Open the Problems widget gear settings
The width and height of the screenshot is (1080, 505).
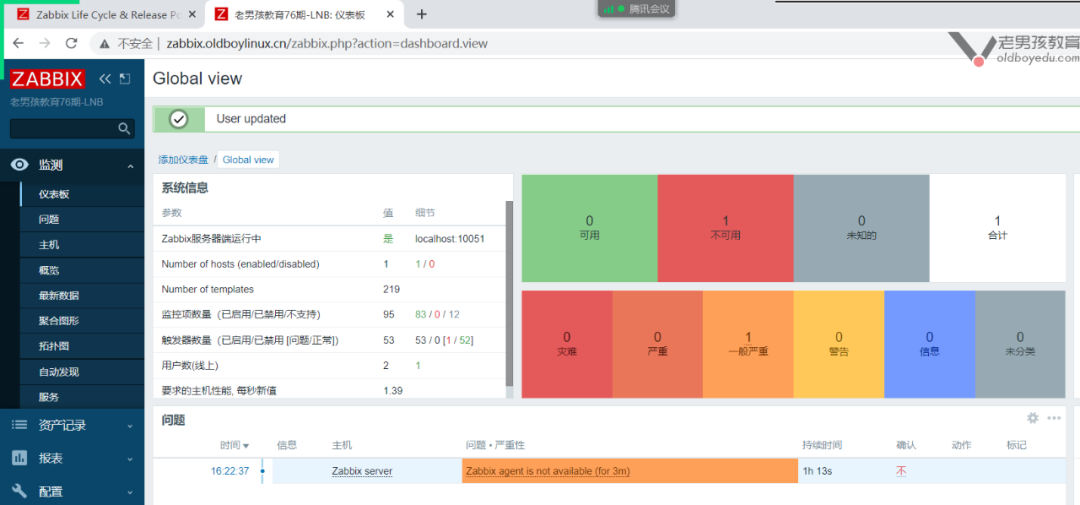click(x=1033, y=418)
